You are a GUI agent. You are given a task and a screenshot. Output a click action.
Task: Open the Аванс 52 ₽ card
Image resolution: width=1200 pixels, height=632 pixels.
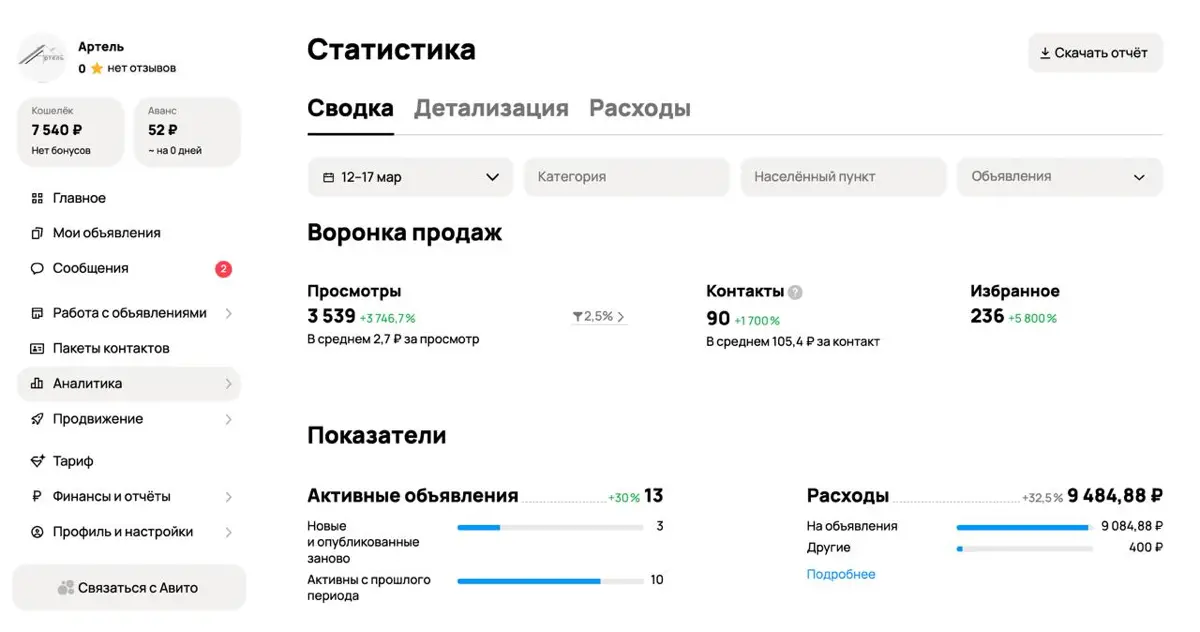click(187, 131)
